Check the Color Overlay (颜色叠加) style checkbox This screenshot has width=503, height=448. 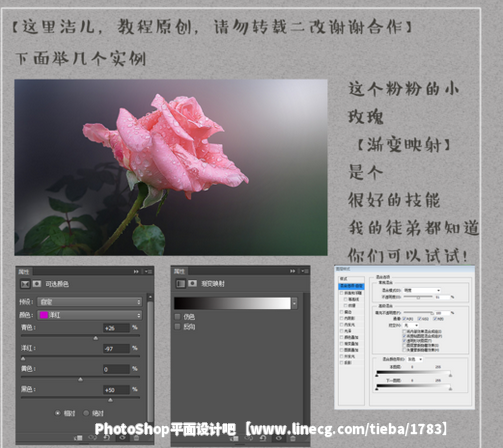(x=341, y=337)
